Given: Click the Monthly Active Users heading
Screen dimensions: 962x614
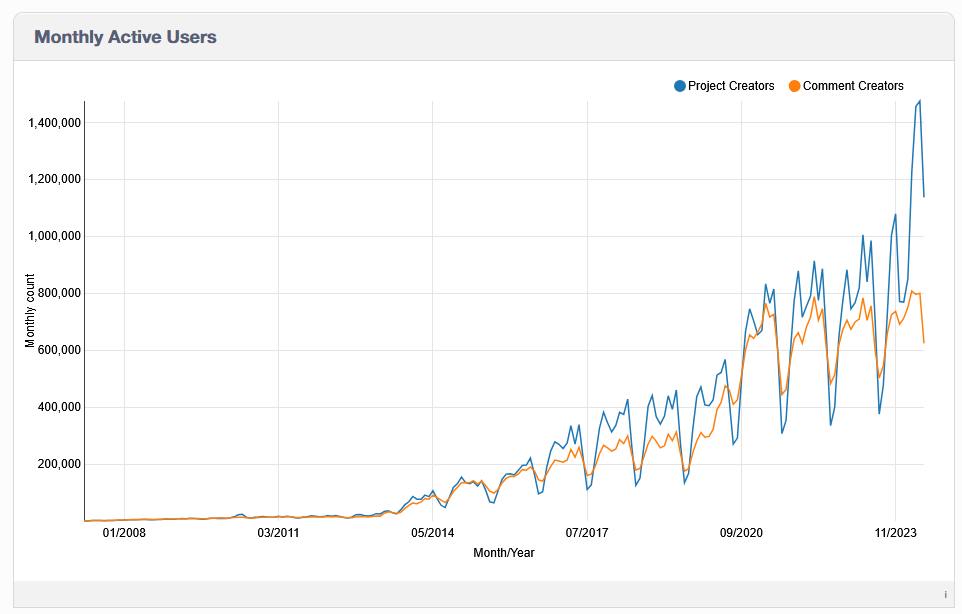Looking at the screenshot, I should [x=125, y=37].
